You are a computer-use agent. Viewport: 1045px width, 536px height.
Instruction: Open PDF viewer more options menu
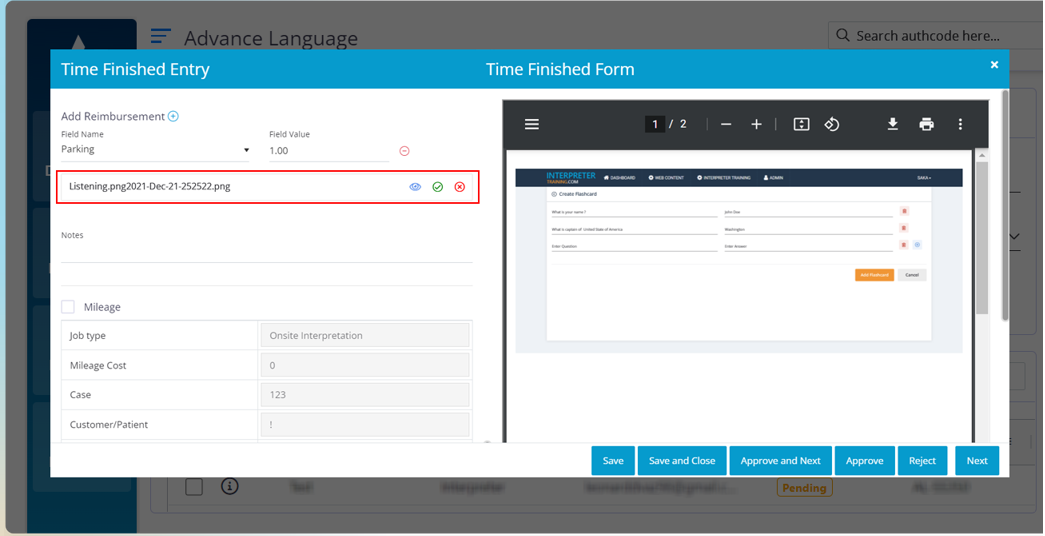pos(960,124)
